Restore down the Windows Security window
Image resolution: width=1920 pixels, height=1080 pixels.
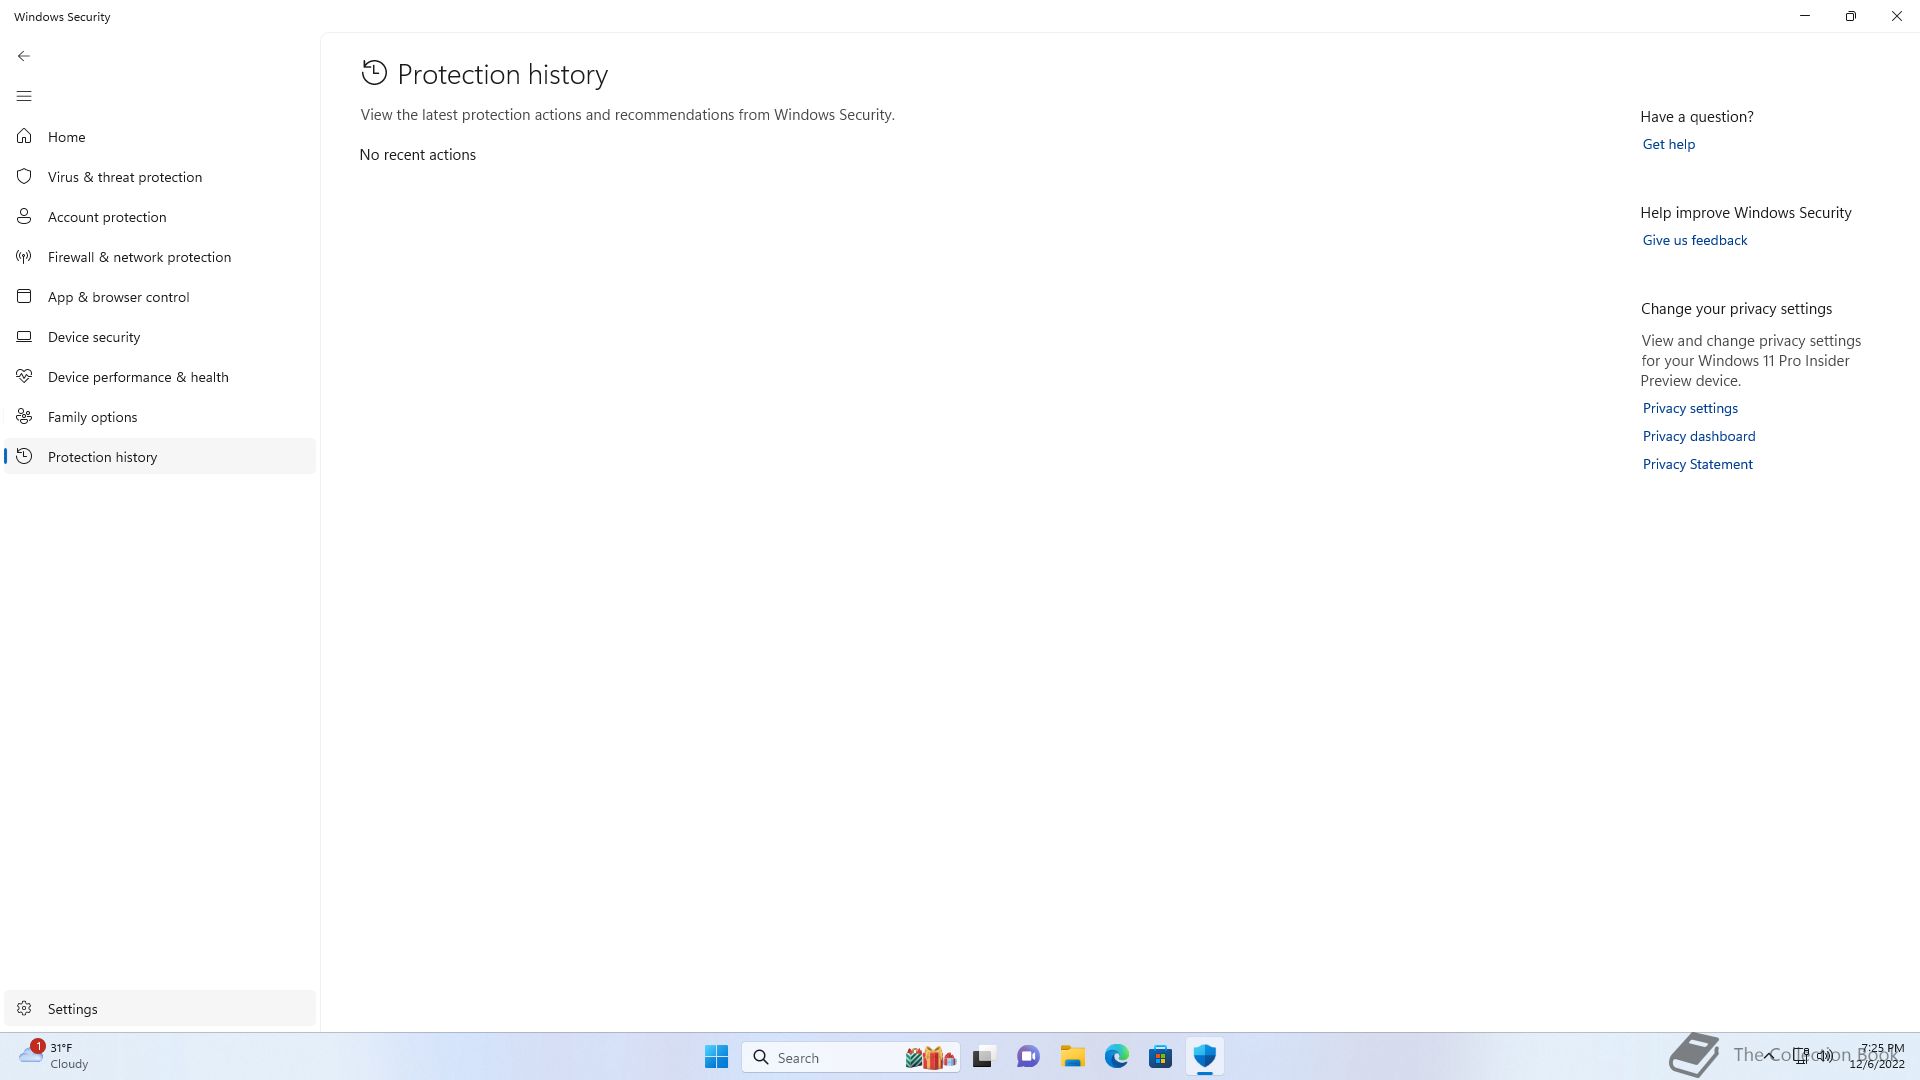(1851, 16)
